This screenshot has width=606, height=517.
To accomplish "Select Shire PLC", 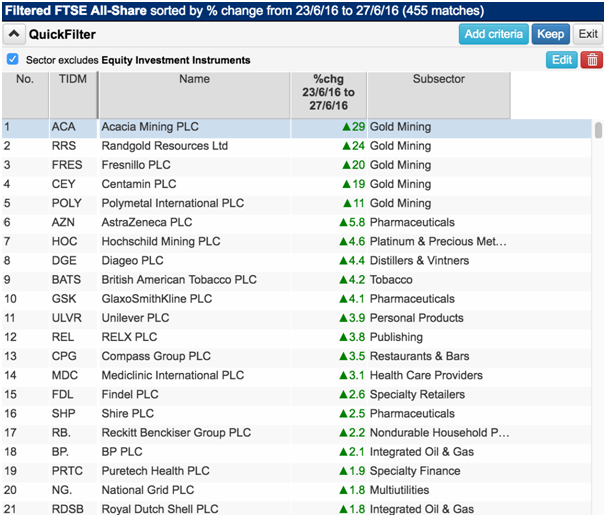I will coord(128,414).
